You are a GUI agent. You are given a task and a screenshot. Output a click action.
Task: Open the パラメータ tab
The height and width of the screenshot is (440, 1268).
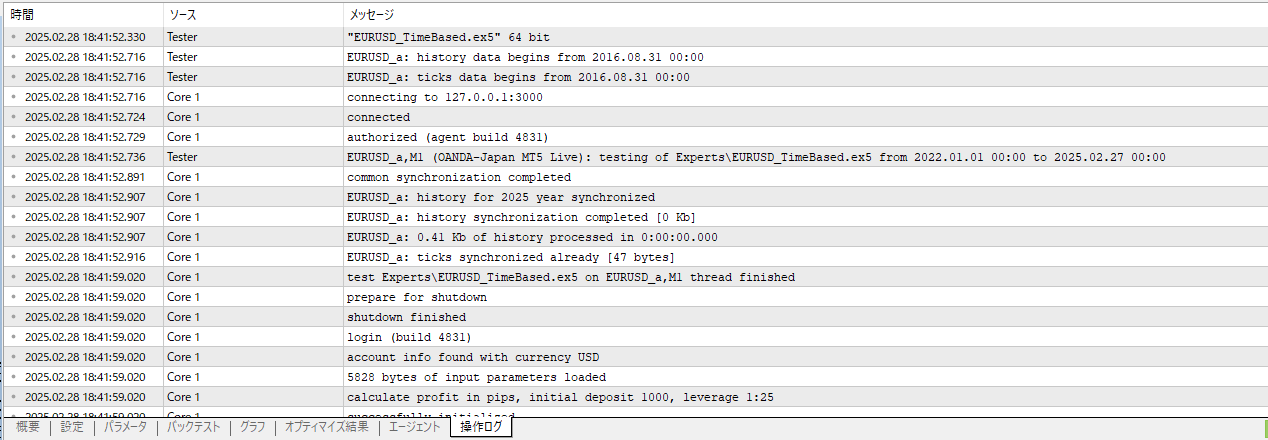(x=125, y=427)
